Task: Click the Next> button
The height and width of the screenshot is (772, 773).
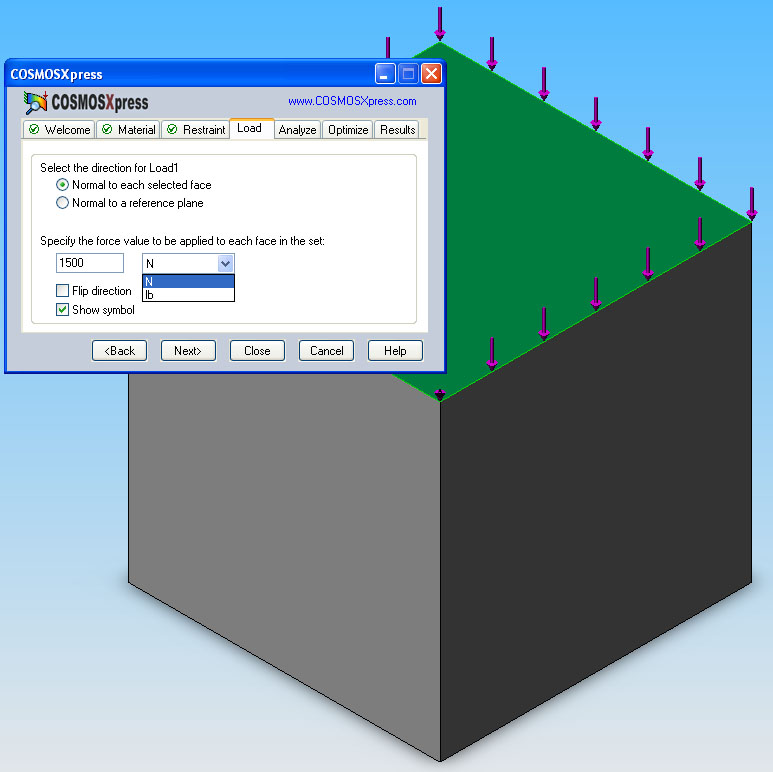Action: (x=188, y=351)
